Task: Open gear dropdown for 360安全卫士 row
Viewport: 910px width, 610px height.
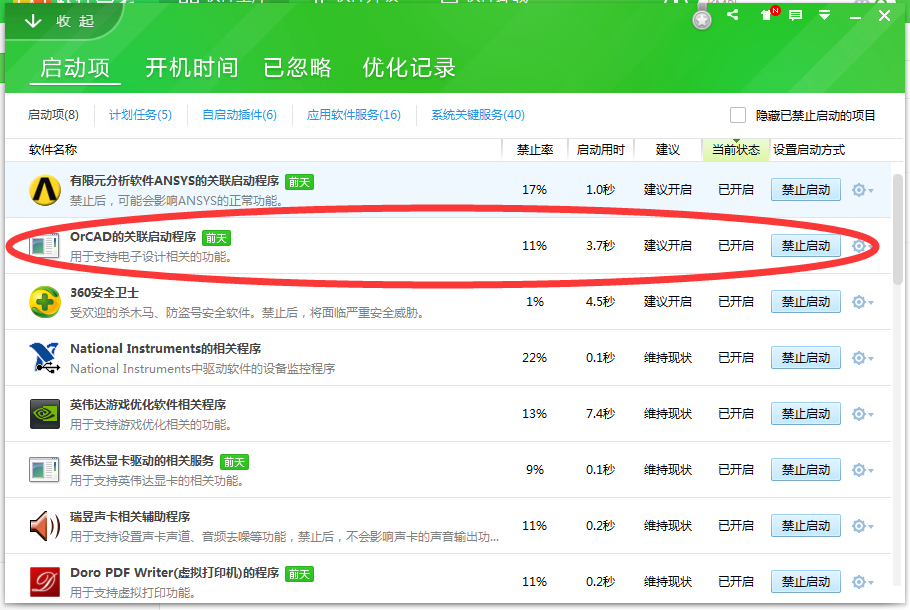Action: (x=862, y=302)
